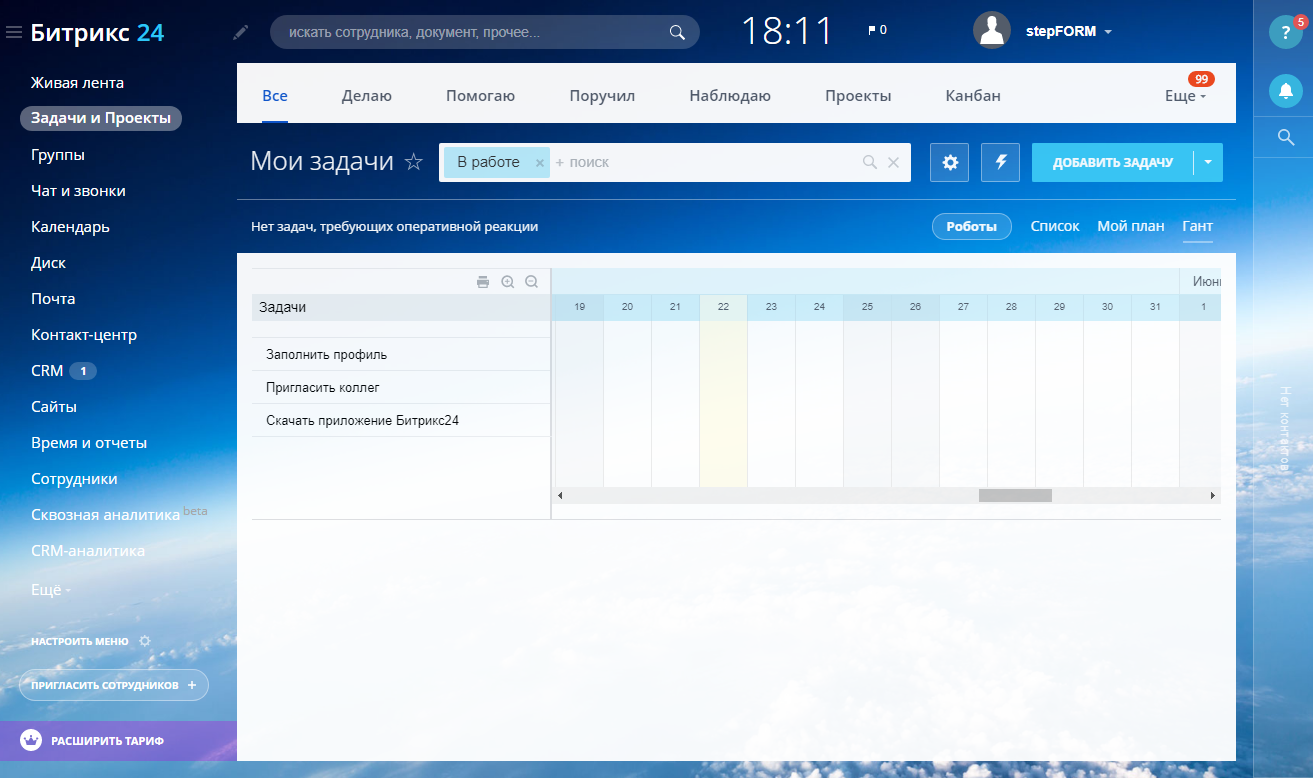
Task: Click the crown icon on Расширить тариф
Action: [31, 741]
